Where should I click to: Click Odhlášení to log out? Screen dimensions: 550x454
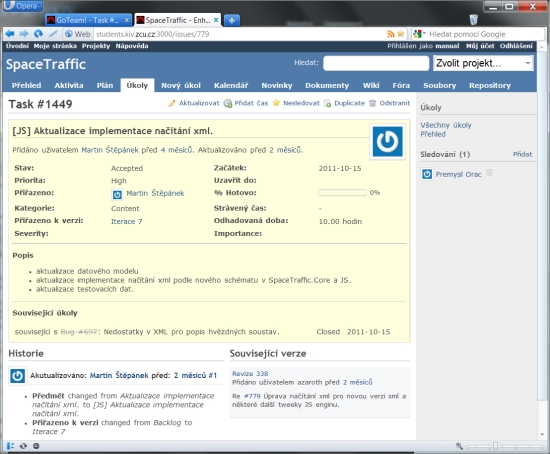(x=516, y=46)
